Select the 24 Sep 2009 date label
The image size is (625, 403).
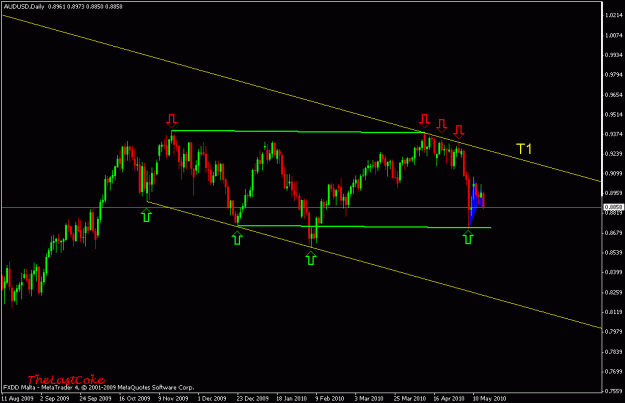pos(95,399)
